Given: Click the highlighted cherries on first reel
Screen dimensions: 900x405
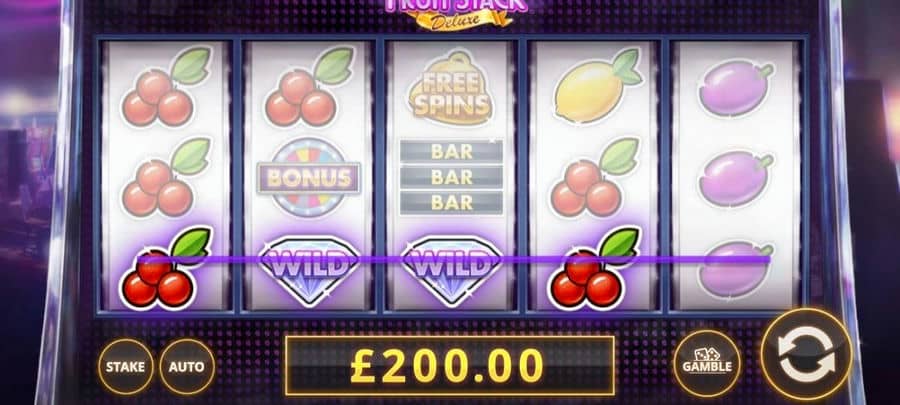Looking at the screenshot, I should tap(165, 268).
